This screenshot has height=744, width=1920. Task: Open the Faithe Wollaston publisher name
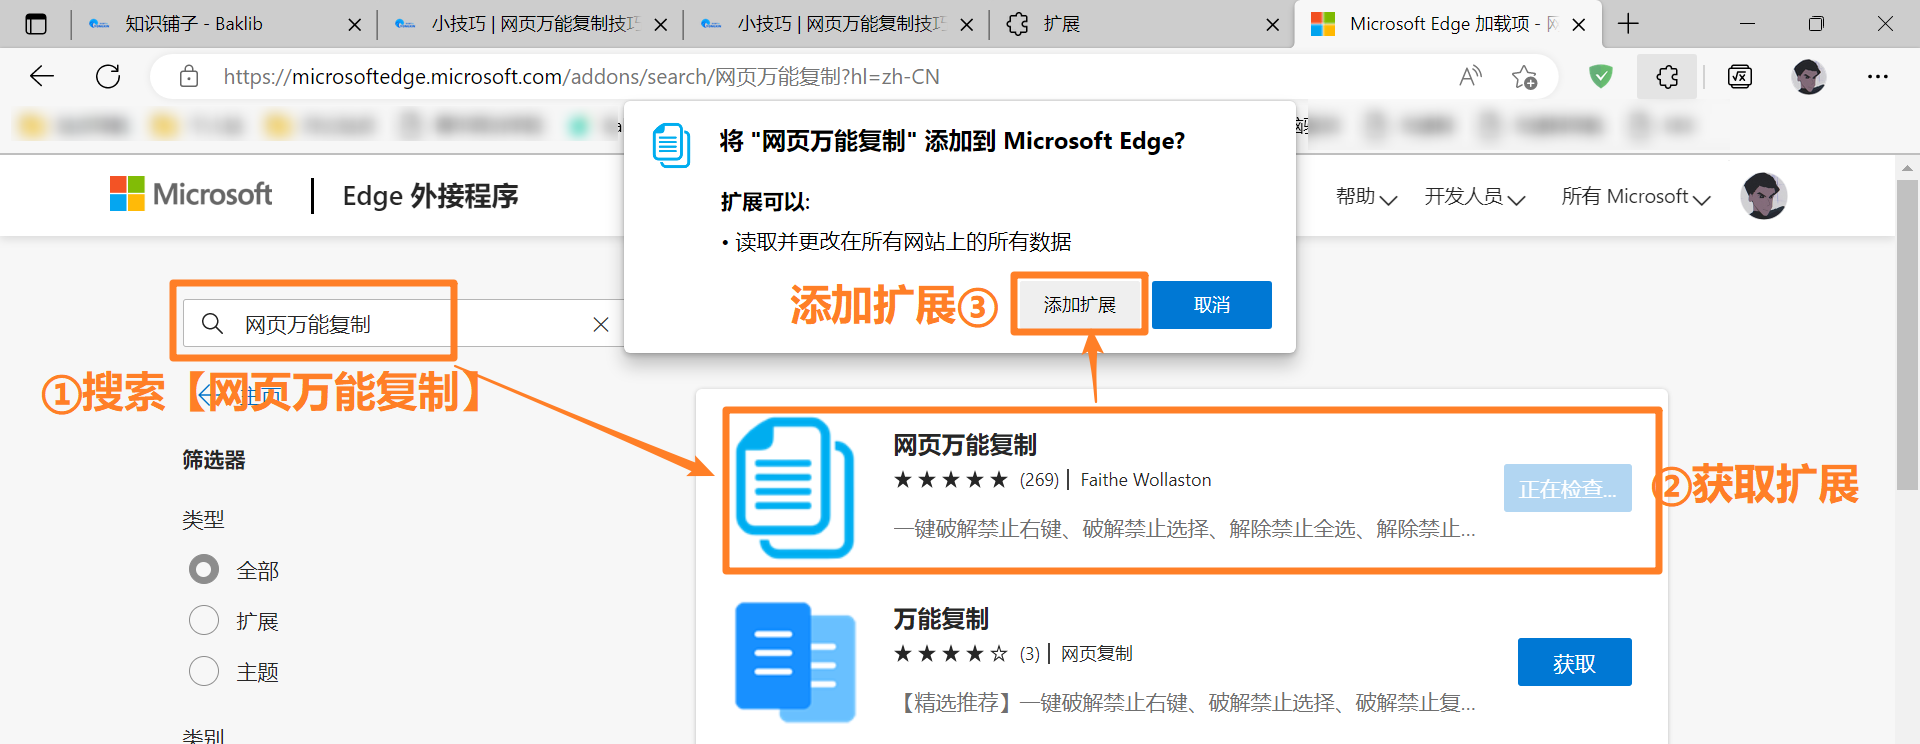click(1145, 480)
